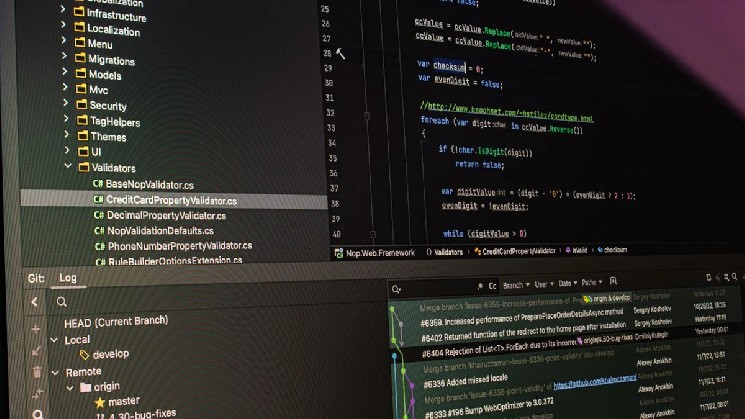Open RuleBuilderOptionsExtension.cs file
Screen dimensions: 745x419
click(175, 261)
